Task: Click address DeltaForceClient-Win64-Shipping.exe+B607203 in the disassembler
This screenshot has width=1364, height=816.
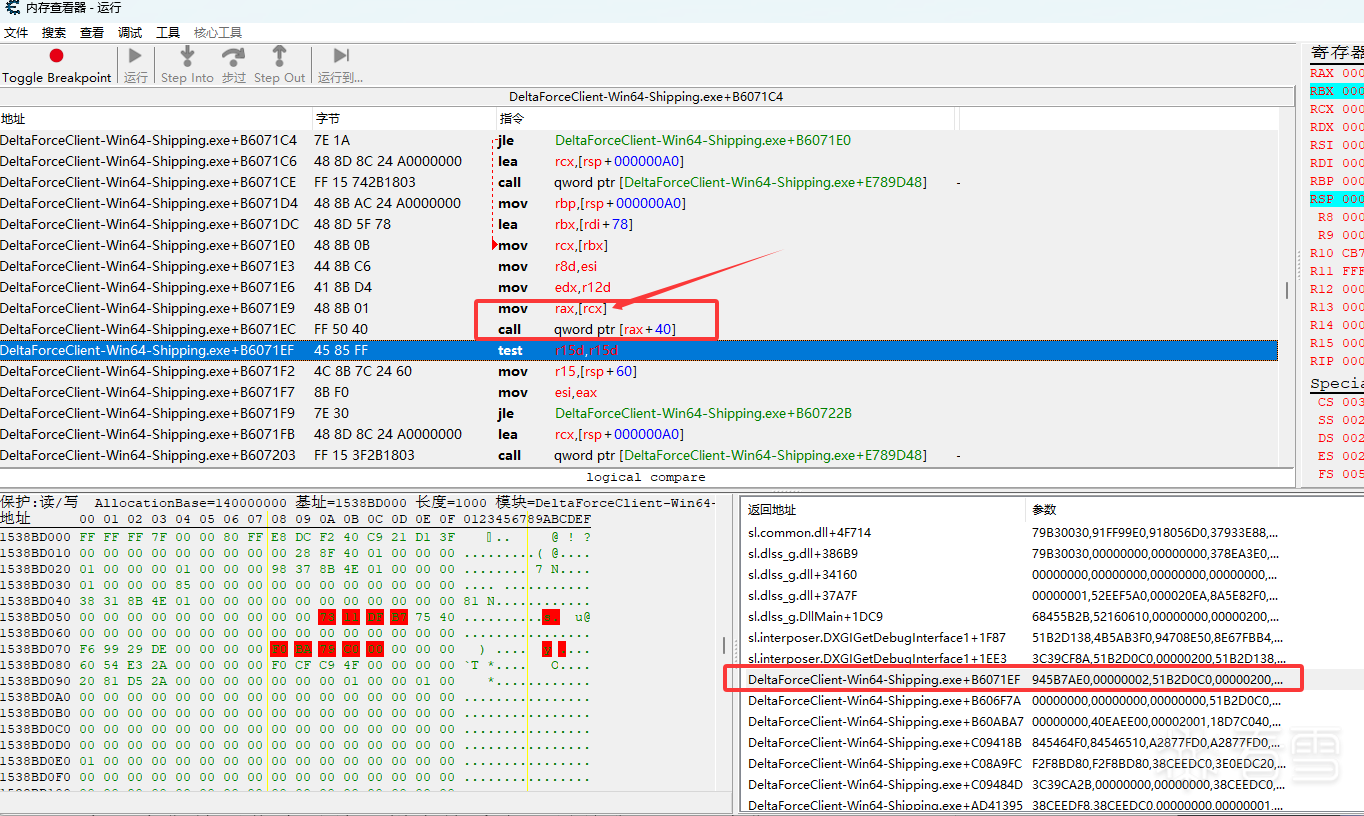Action: coord(148,455)
